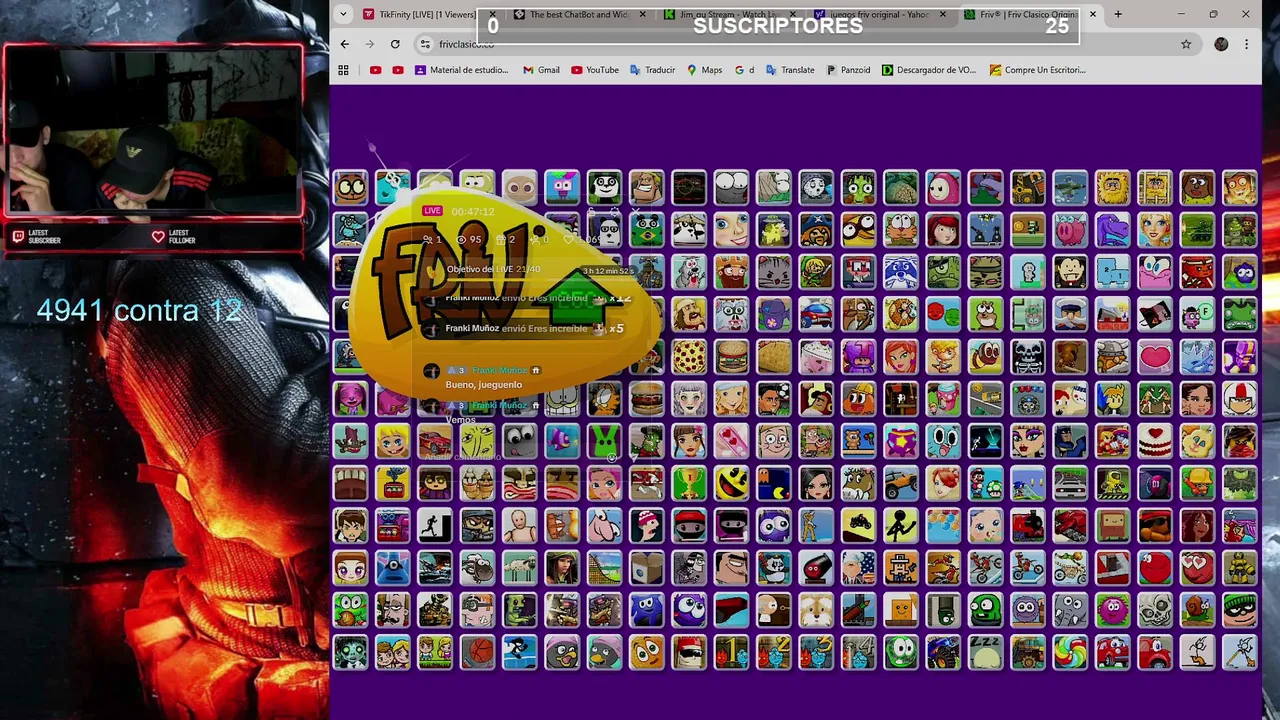Open the pirate character game

coord(816,229)
